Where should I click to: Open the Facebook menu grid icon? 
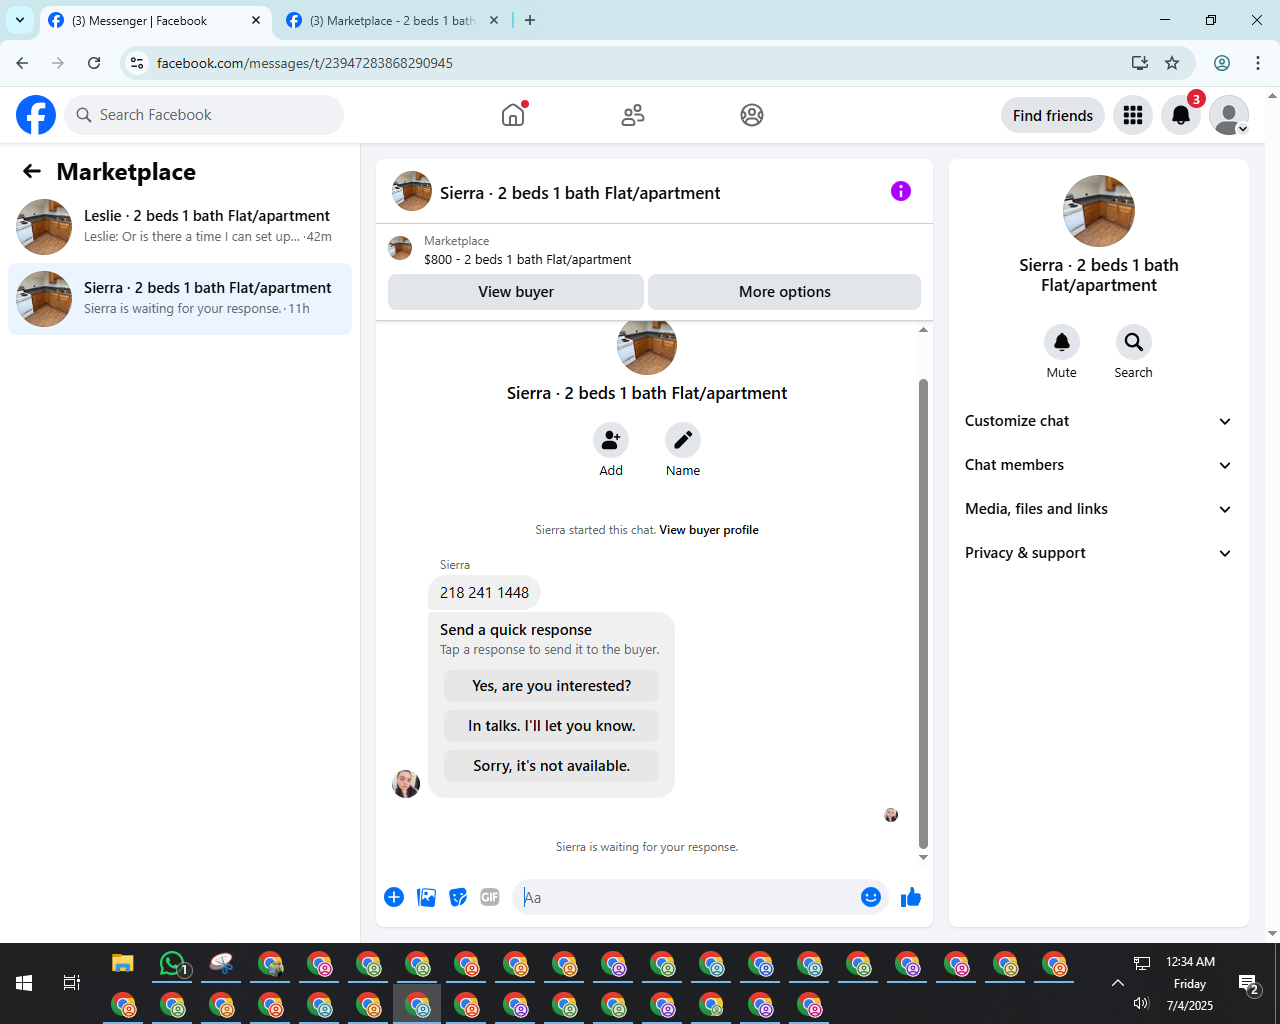1133,115
